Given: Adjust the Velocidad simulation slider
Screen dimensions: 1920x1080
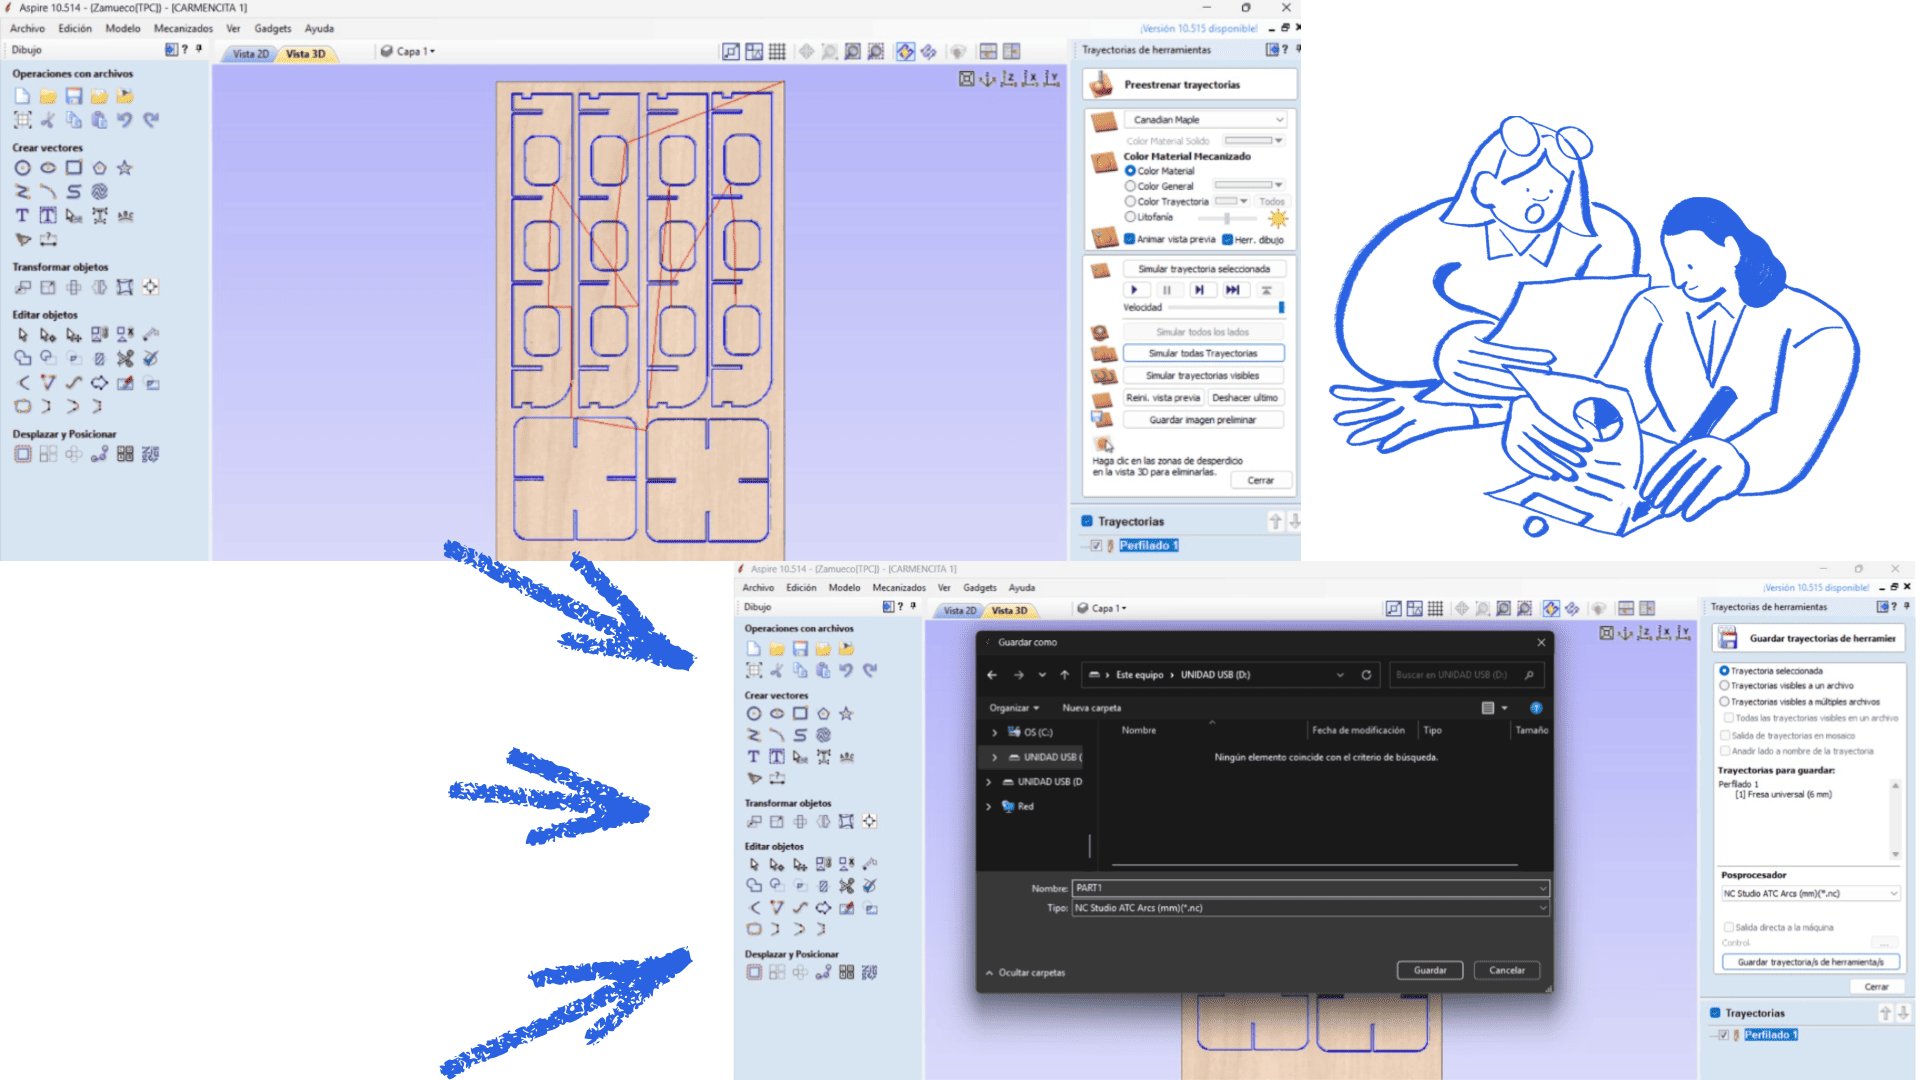Looking at the screenshot, I should [x=1280, y=308].
